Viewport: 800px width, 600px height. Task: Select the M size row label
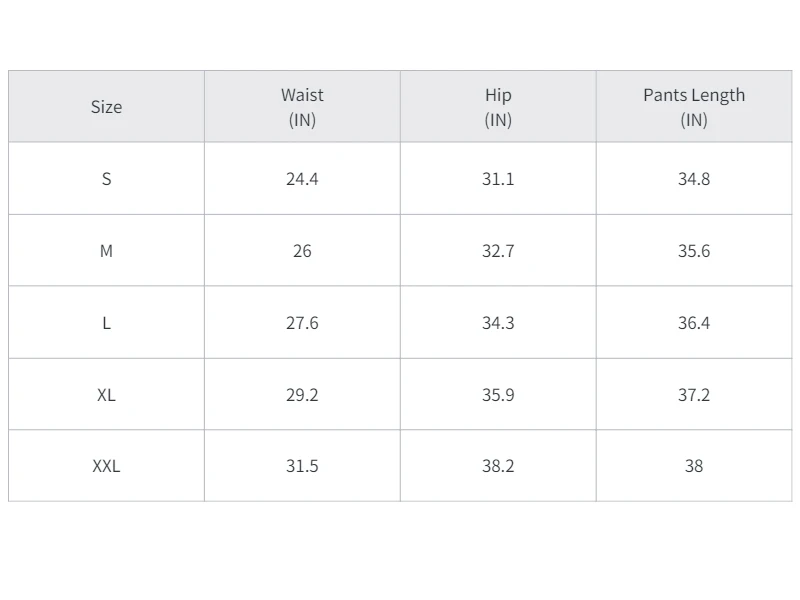pos(106,251)
